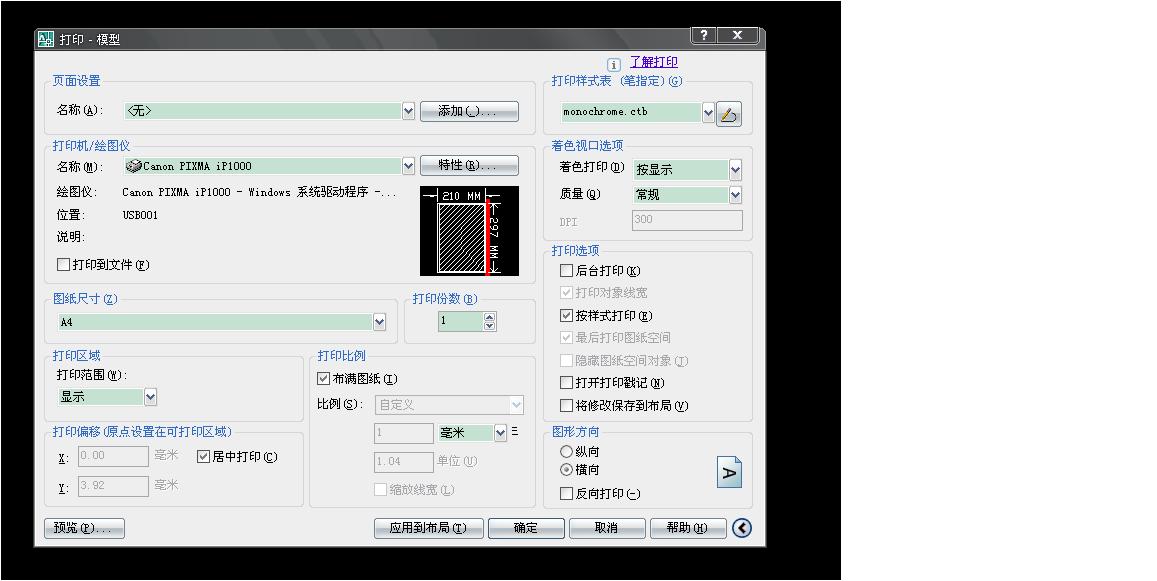The image size is (1157, 581).
Task: Click the paper size preview thumbnail
Action: [469, 231]
